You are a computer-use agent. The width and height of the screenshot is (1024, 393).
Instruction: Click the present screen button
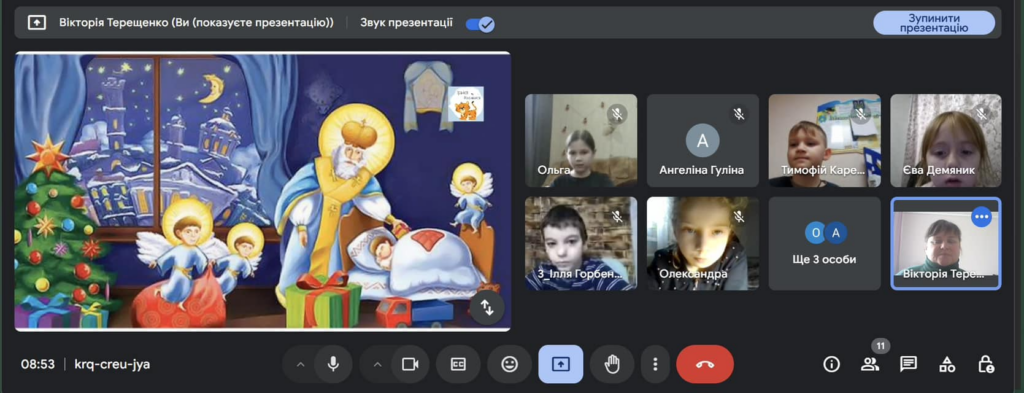[560, 364]
